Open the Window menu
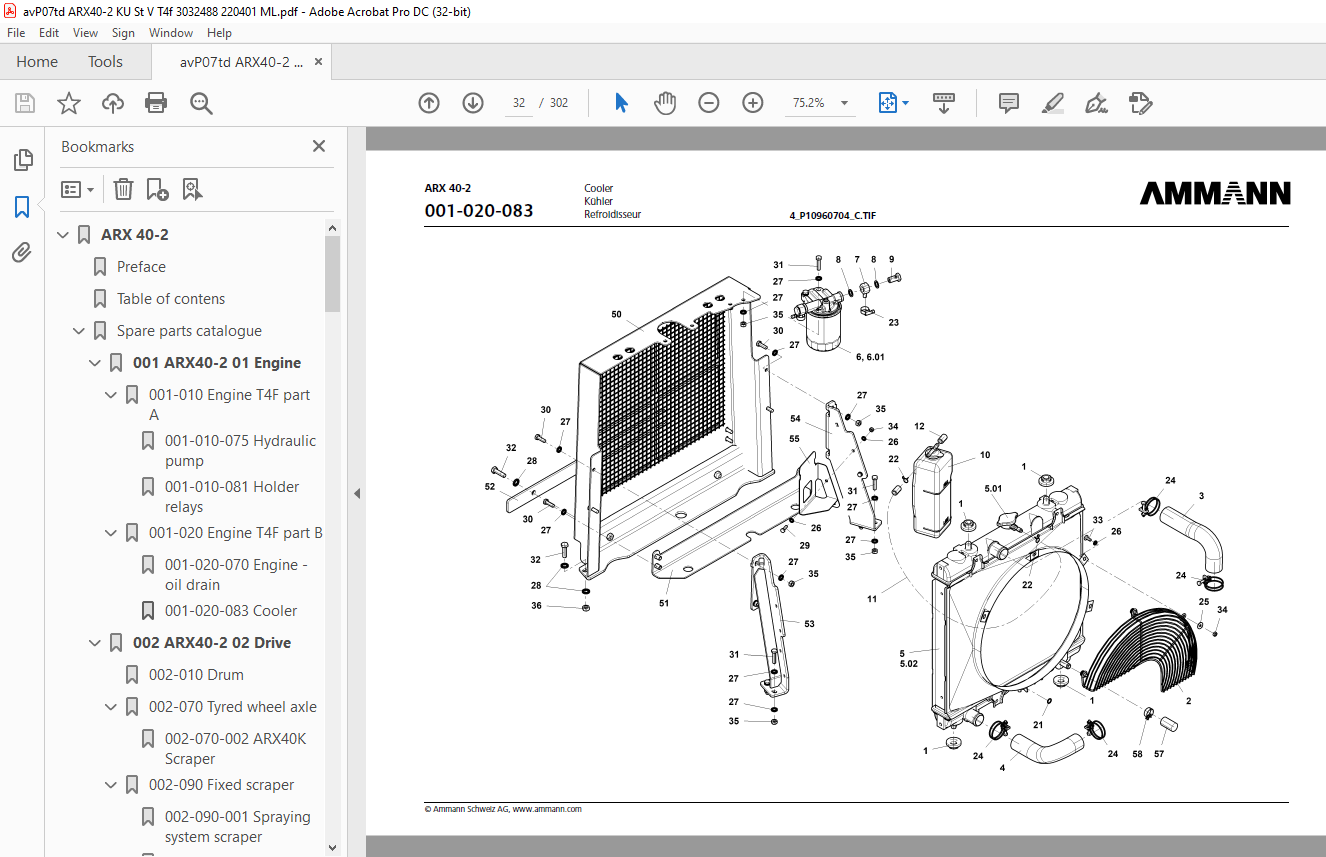1326x857 pixels. coord(171,33)
